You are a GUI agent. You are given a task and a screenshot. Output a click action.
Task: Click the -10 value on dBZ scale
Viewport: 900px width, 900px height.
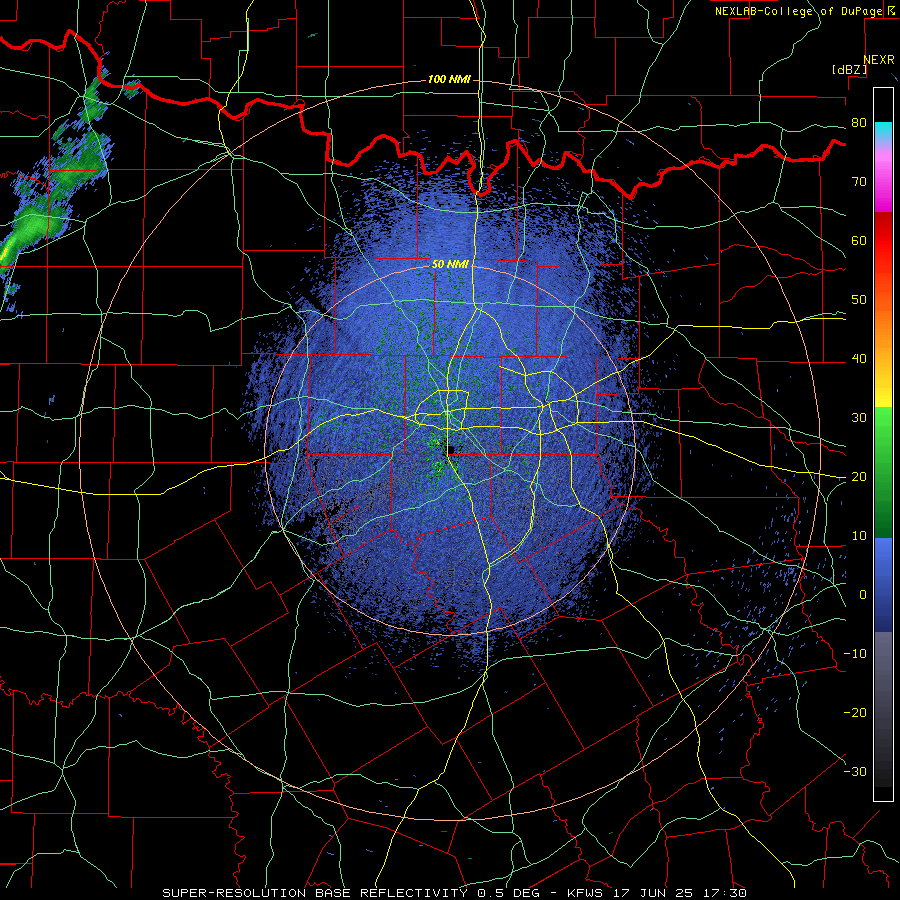[x=855, y=654]
